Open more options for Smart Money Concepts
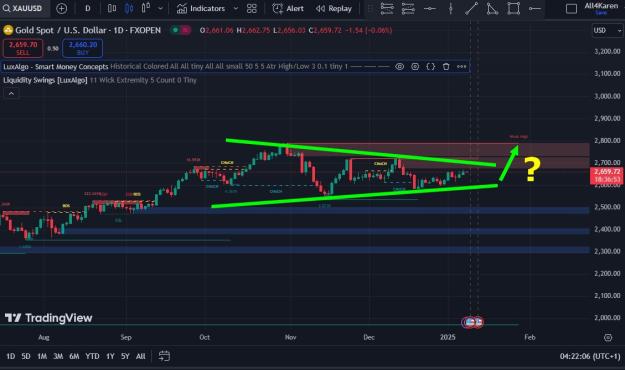 click(462, 67)
